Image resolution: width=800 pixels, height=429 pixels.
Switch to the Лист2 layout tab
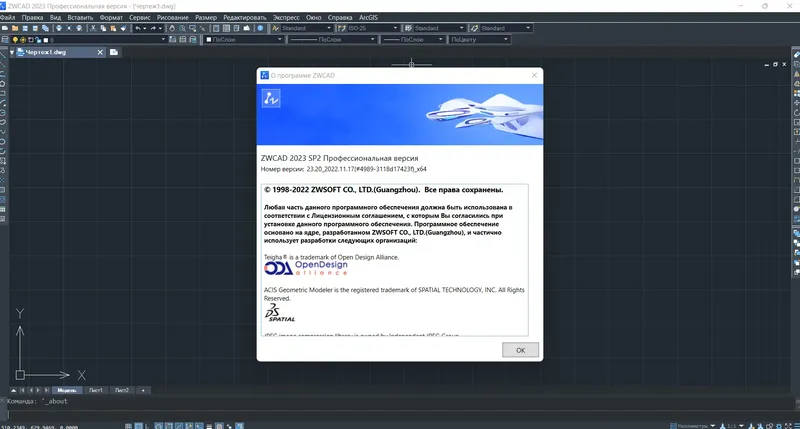pyautogui.click(x=122, y=390)
